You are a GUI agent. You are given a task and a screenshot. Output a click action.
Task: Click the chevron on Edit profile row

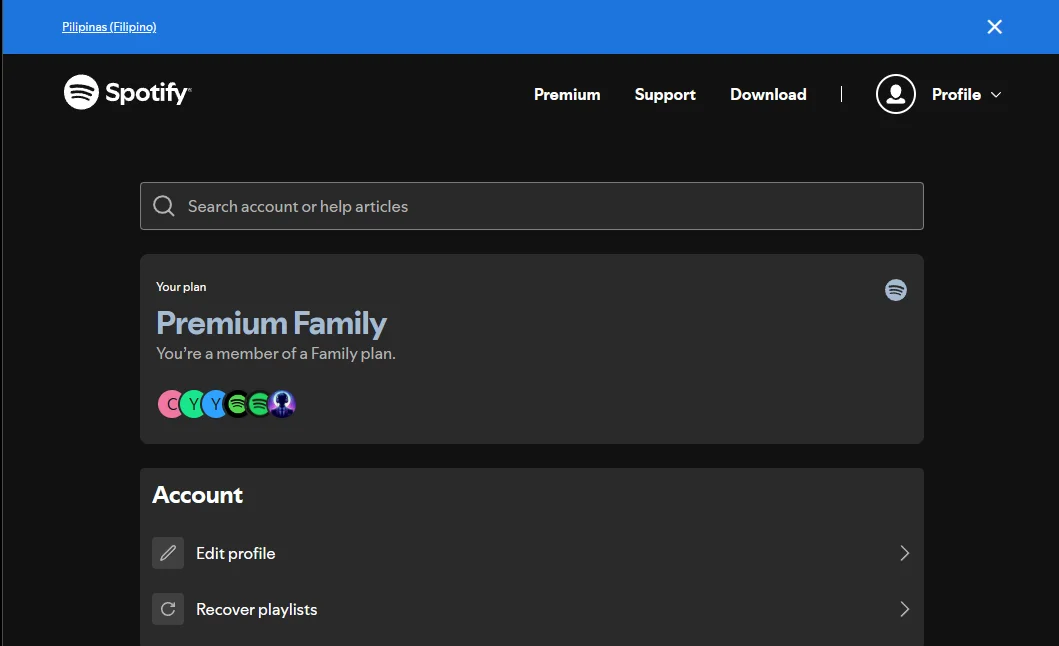pos(904,553)
